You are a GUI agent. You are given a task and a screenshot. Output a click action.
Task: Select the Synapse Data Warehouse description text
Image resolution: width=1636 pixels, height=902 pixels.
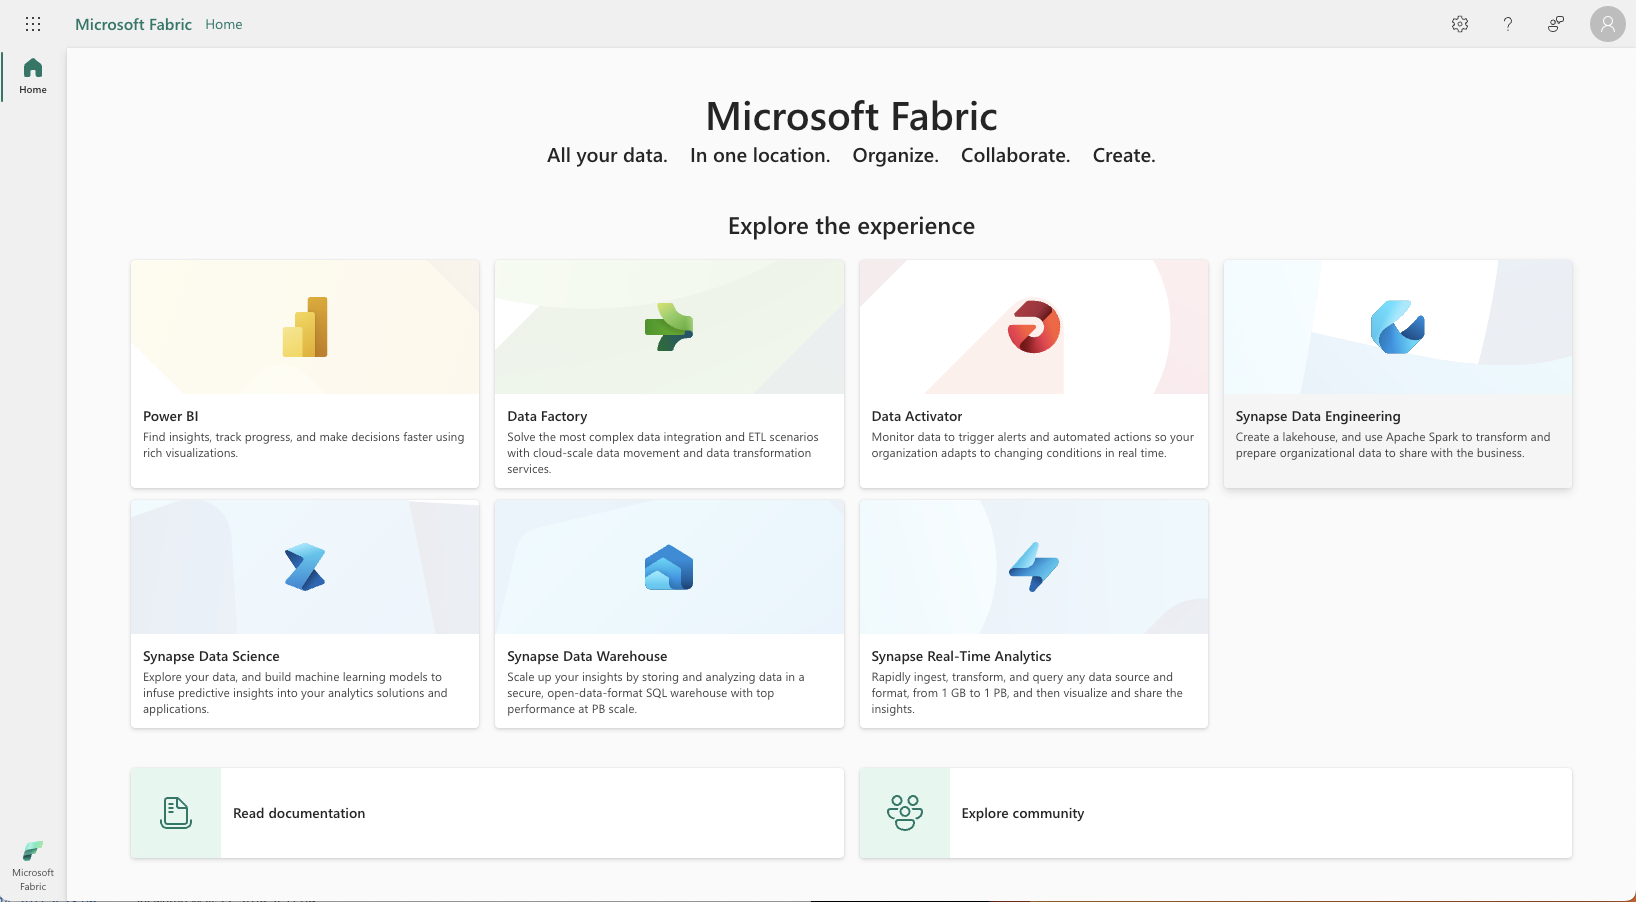655,693
